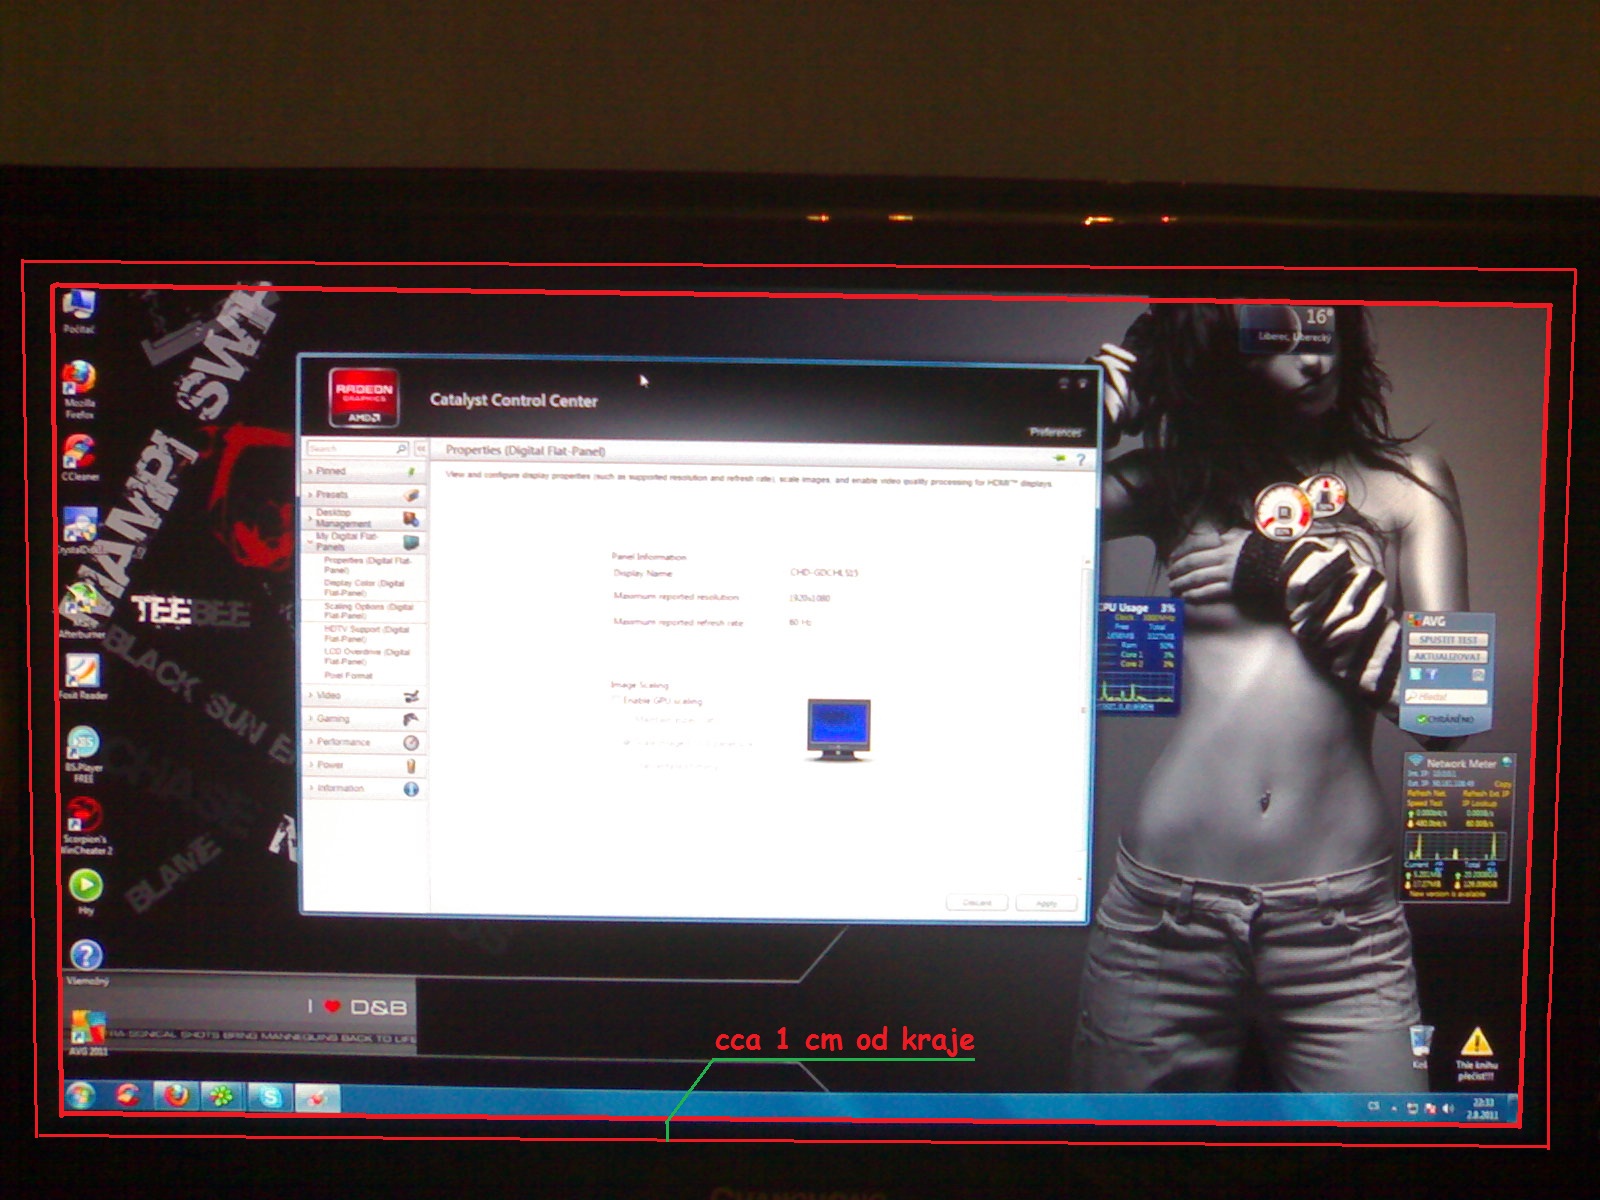Click the AVG gadget search field
This screenshot has height=1200, width=1600.
coord(1445,695)
